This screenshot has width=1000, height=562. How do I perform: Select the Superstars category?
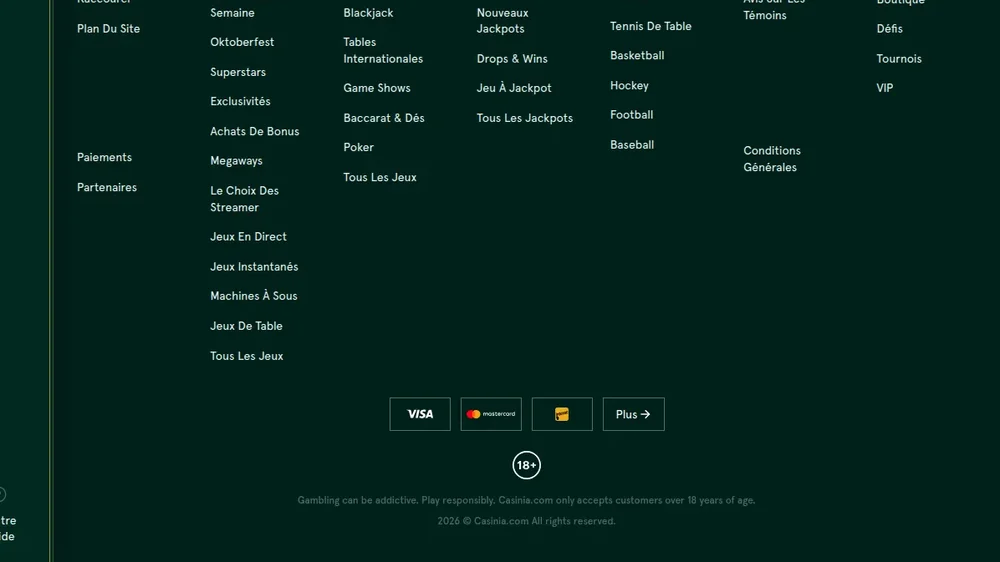click(238, 72)
